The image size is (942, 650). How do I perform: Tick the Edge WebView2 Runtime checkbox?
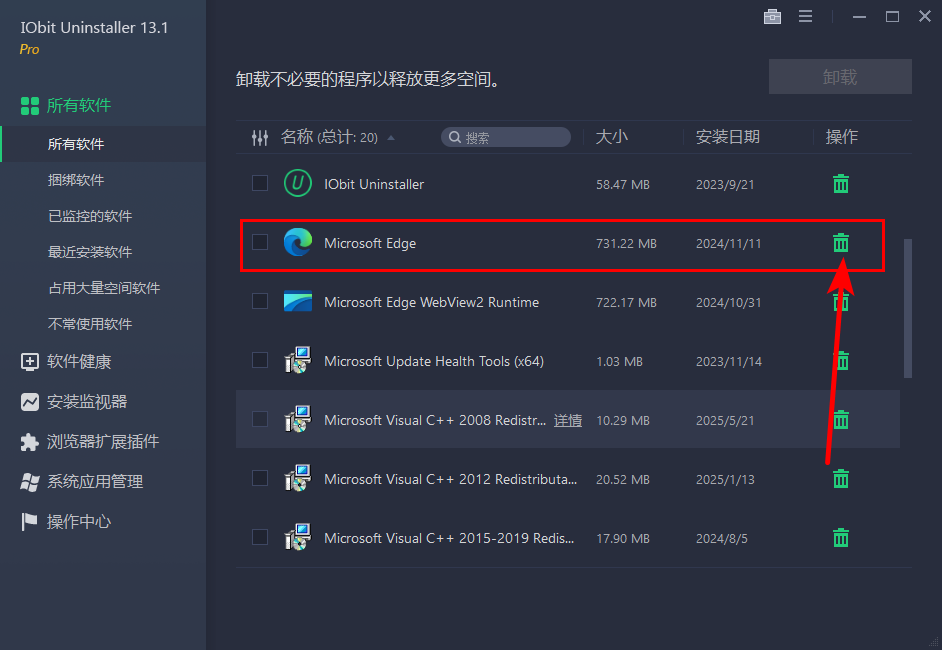[x=260, y=300]
